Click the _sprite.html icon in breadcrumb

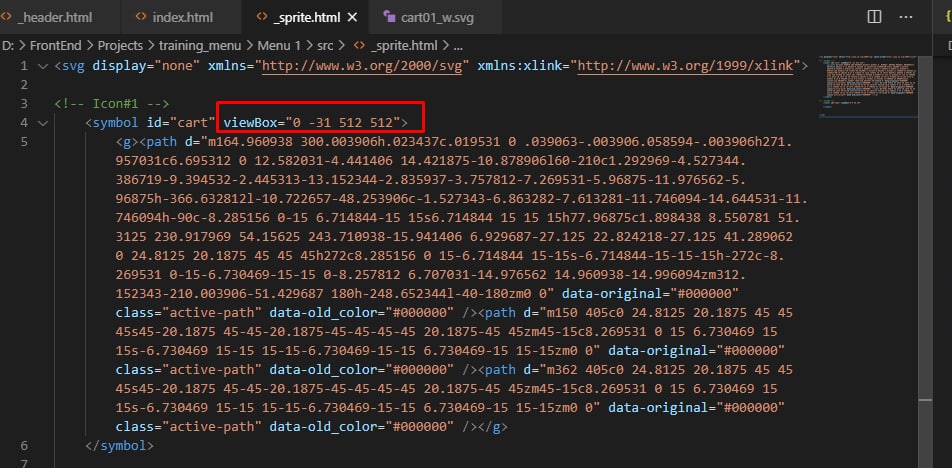359,46
